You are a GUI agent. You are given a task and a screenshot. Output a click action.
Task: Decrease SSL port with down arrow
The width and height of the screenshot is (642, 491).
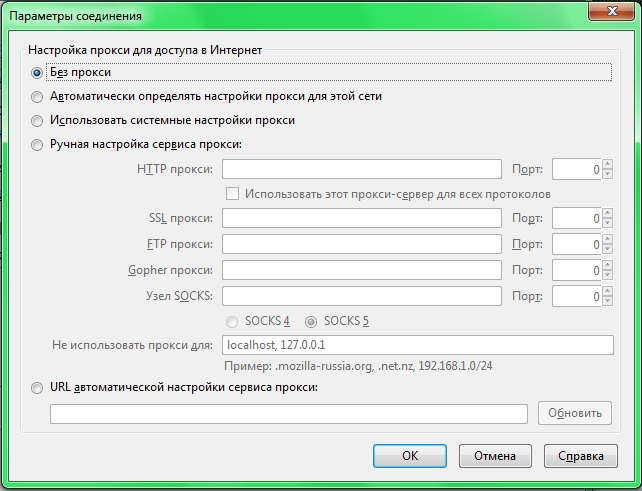608,223
